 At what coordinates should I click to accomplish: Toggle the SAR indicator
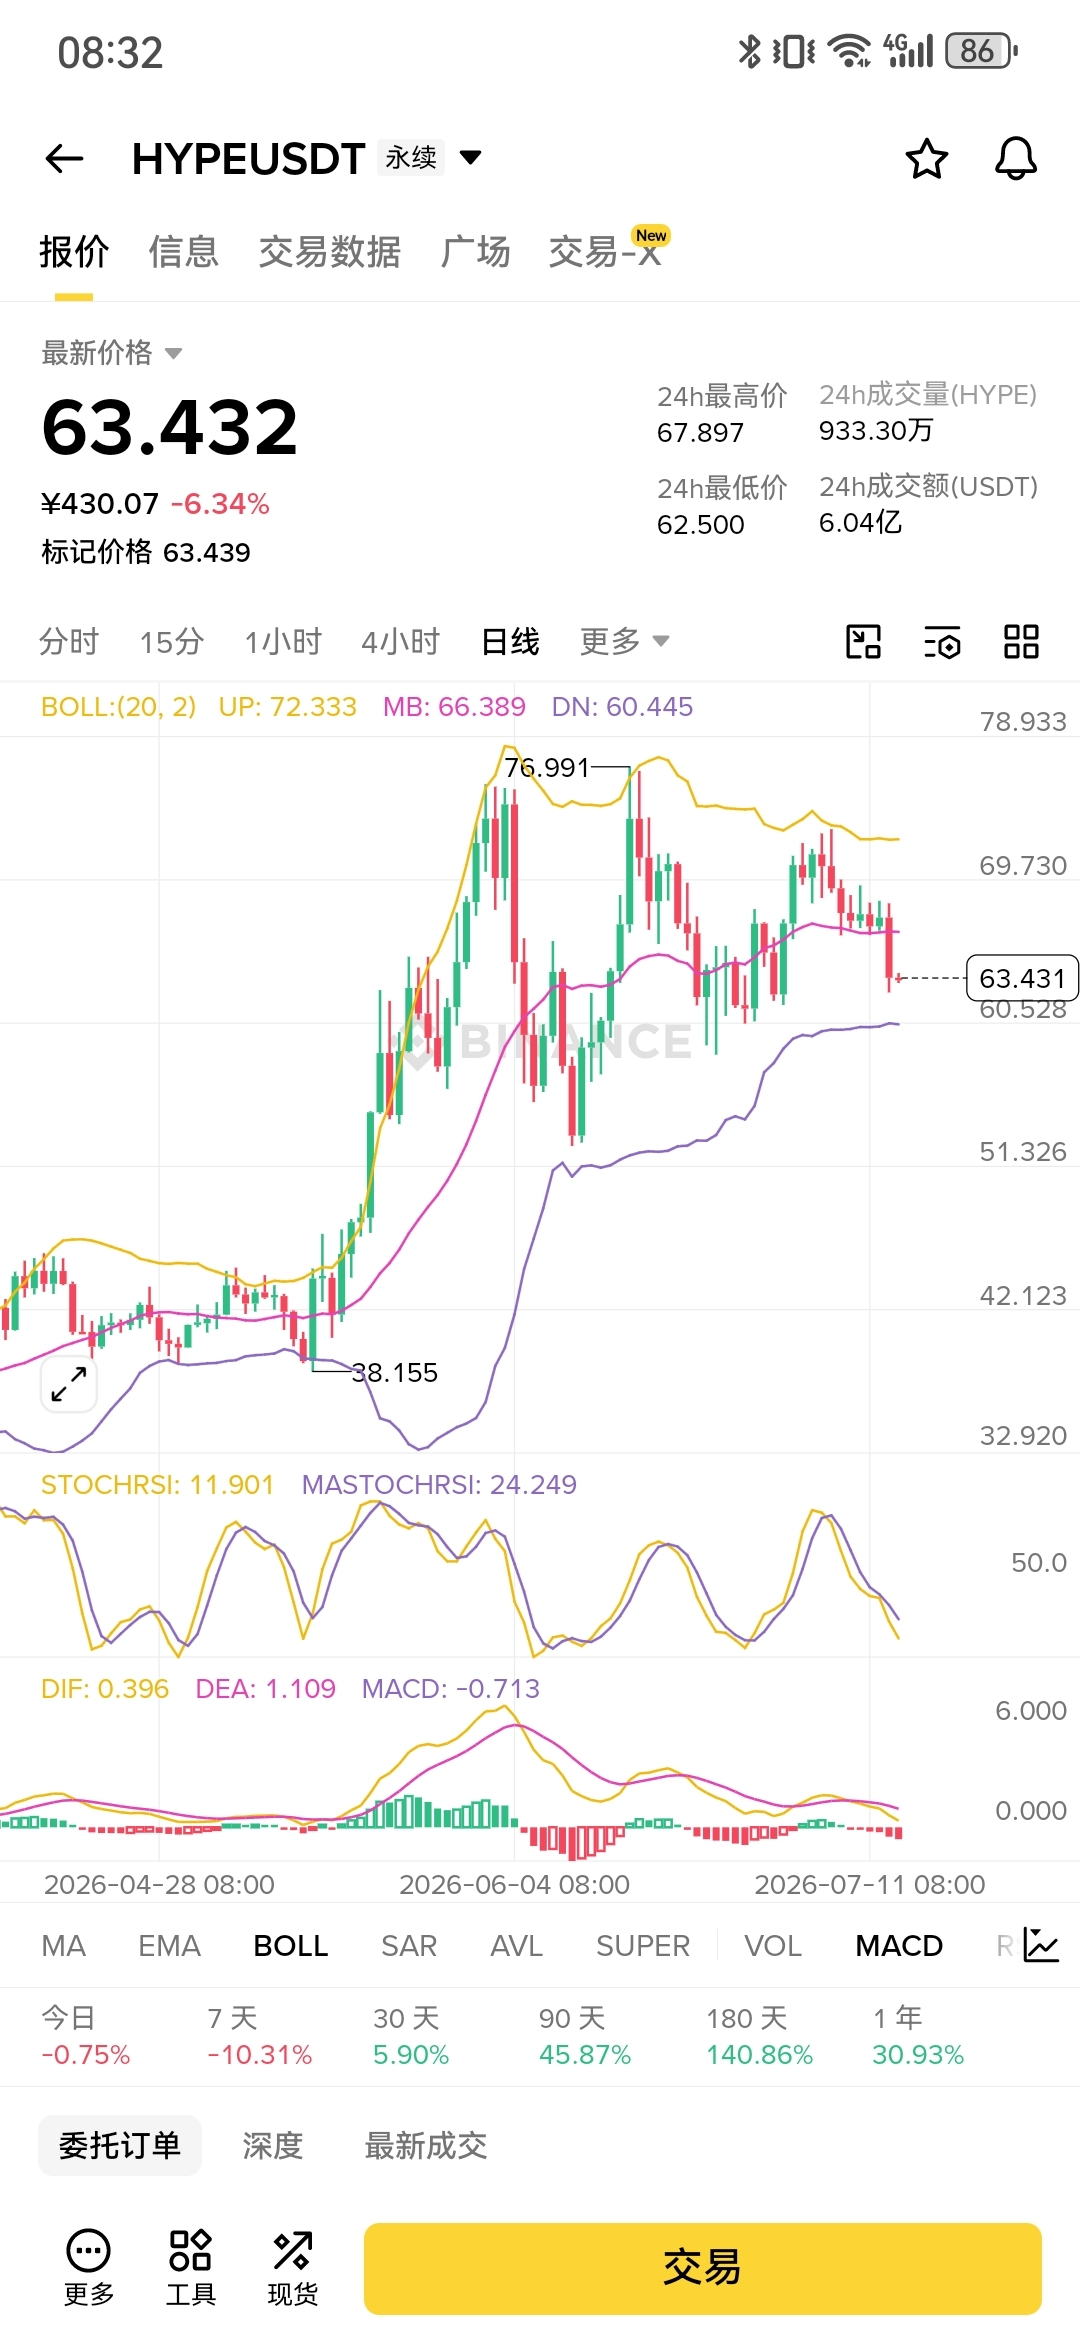pyautogui.click(x=409, y=1945)
